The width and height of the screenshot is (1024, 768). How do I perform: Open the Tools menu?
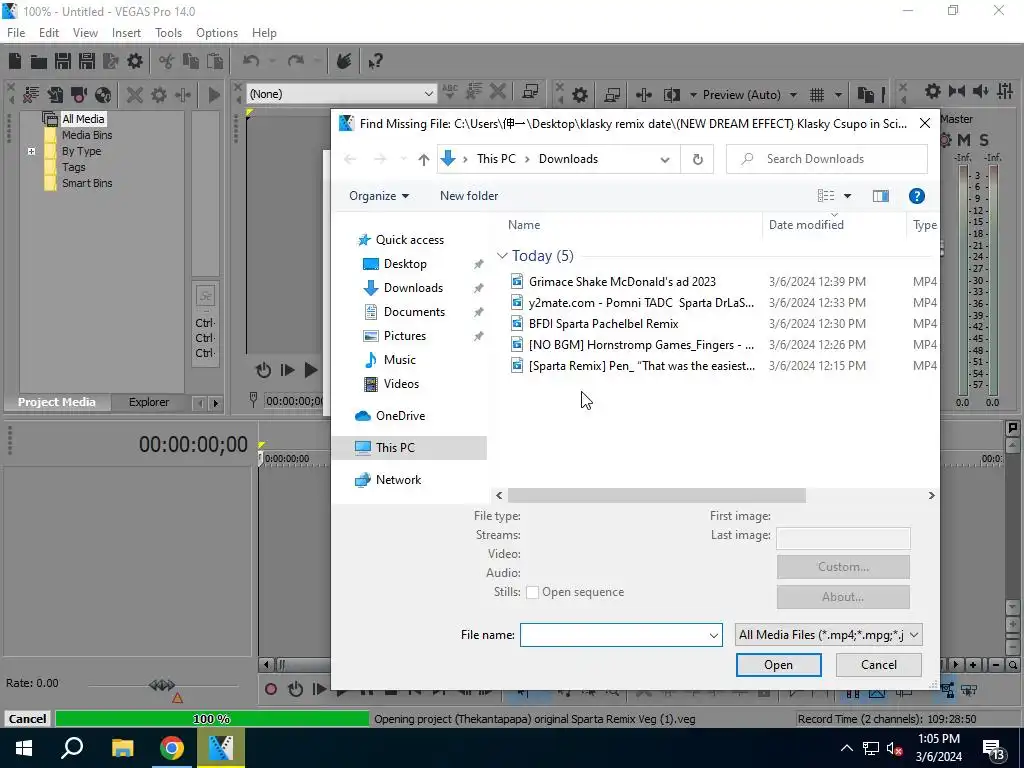tap(168, 33)
